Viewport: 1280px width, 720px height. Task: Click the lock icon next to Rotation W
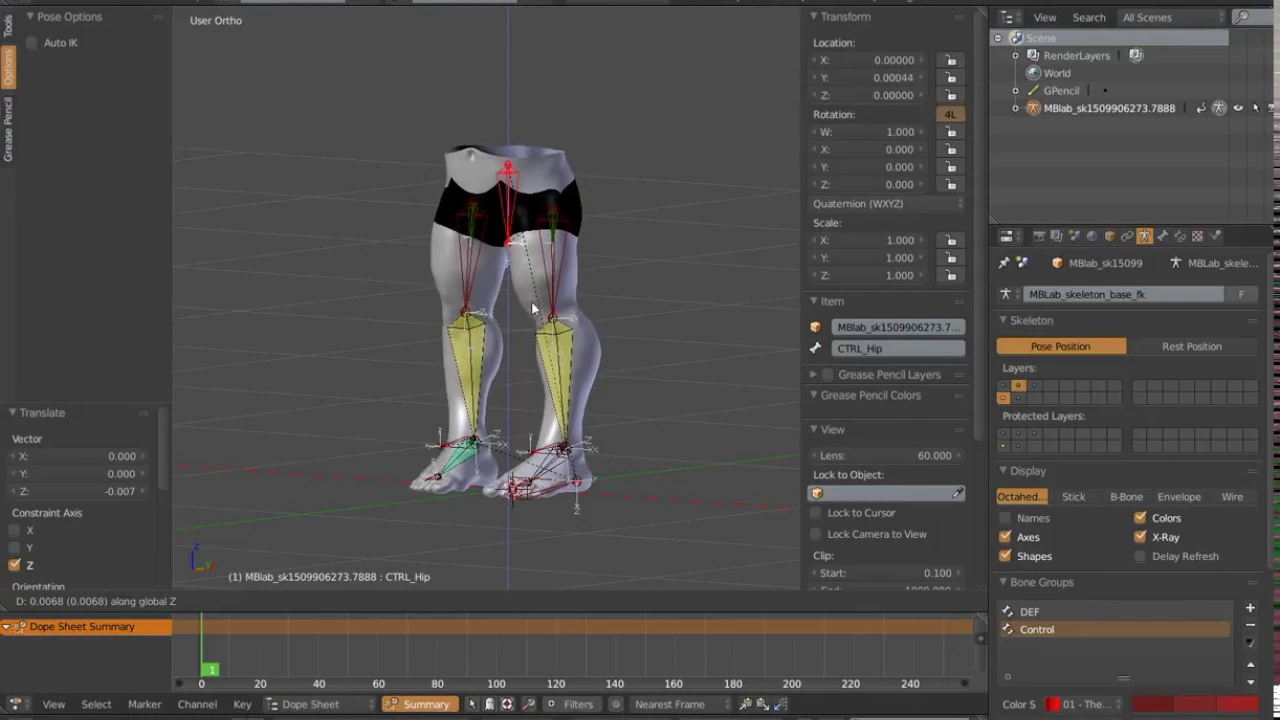coord(950,132)
